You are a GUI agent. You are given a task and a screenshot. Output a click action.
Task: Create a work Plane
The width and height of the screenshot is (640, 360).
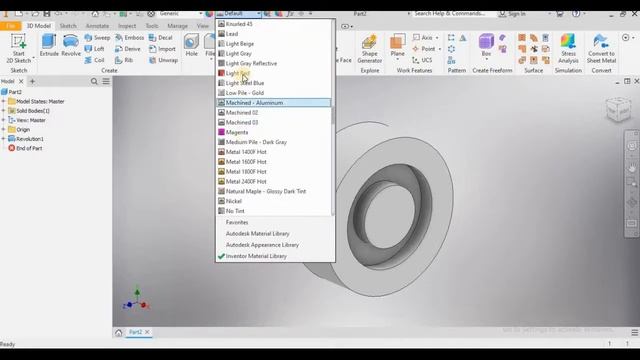coord(397,46)
